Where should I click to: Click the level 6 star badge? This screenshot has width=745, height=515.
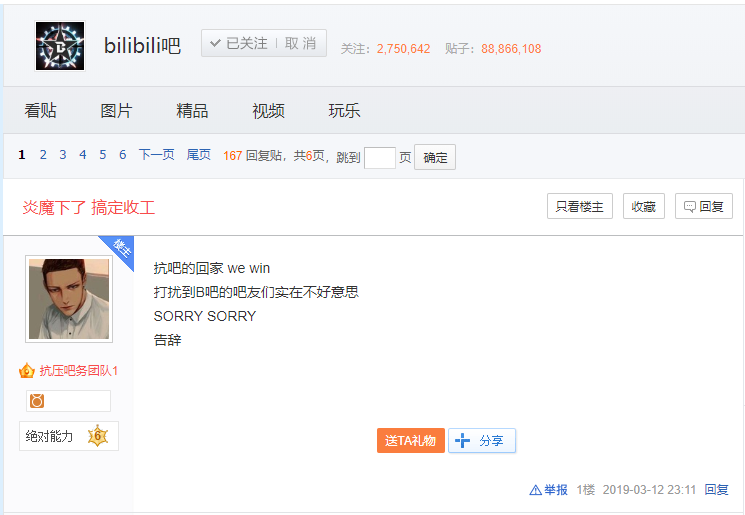click(98, 436)
